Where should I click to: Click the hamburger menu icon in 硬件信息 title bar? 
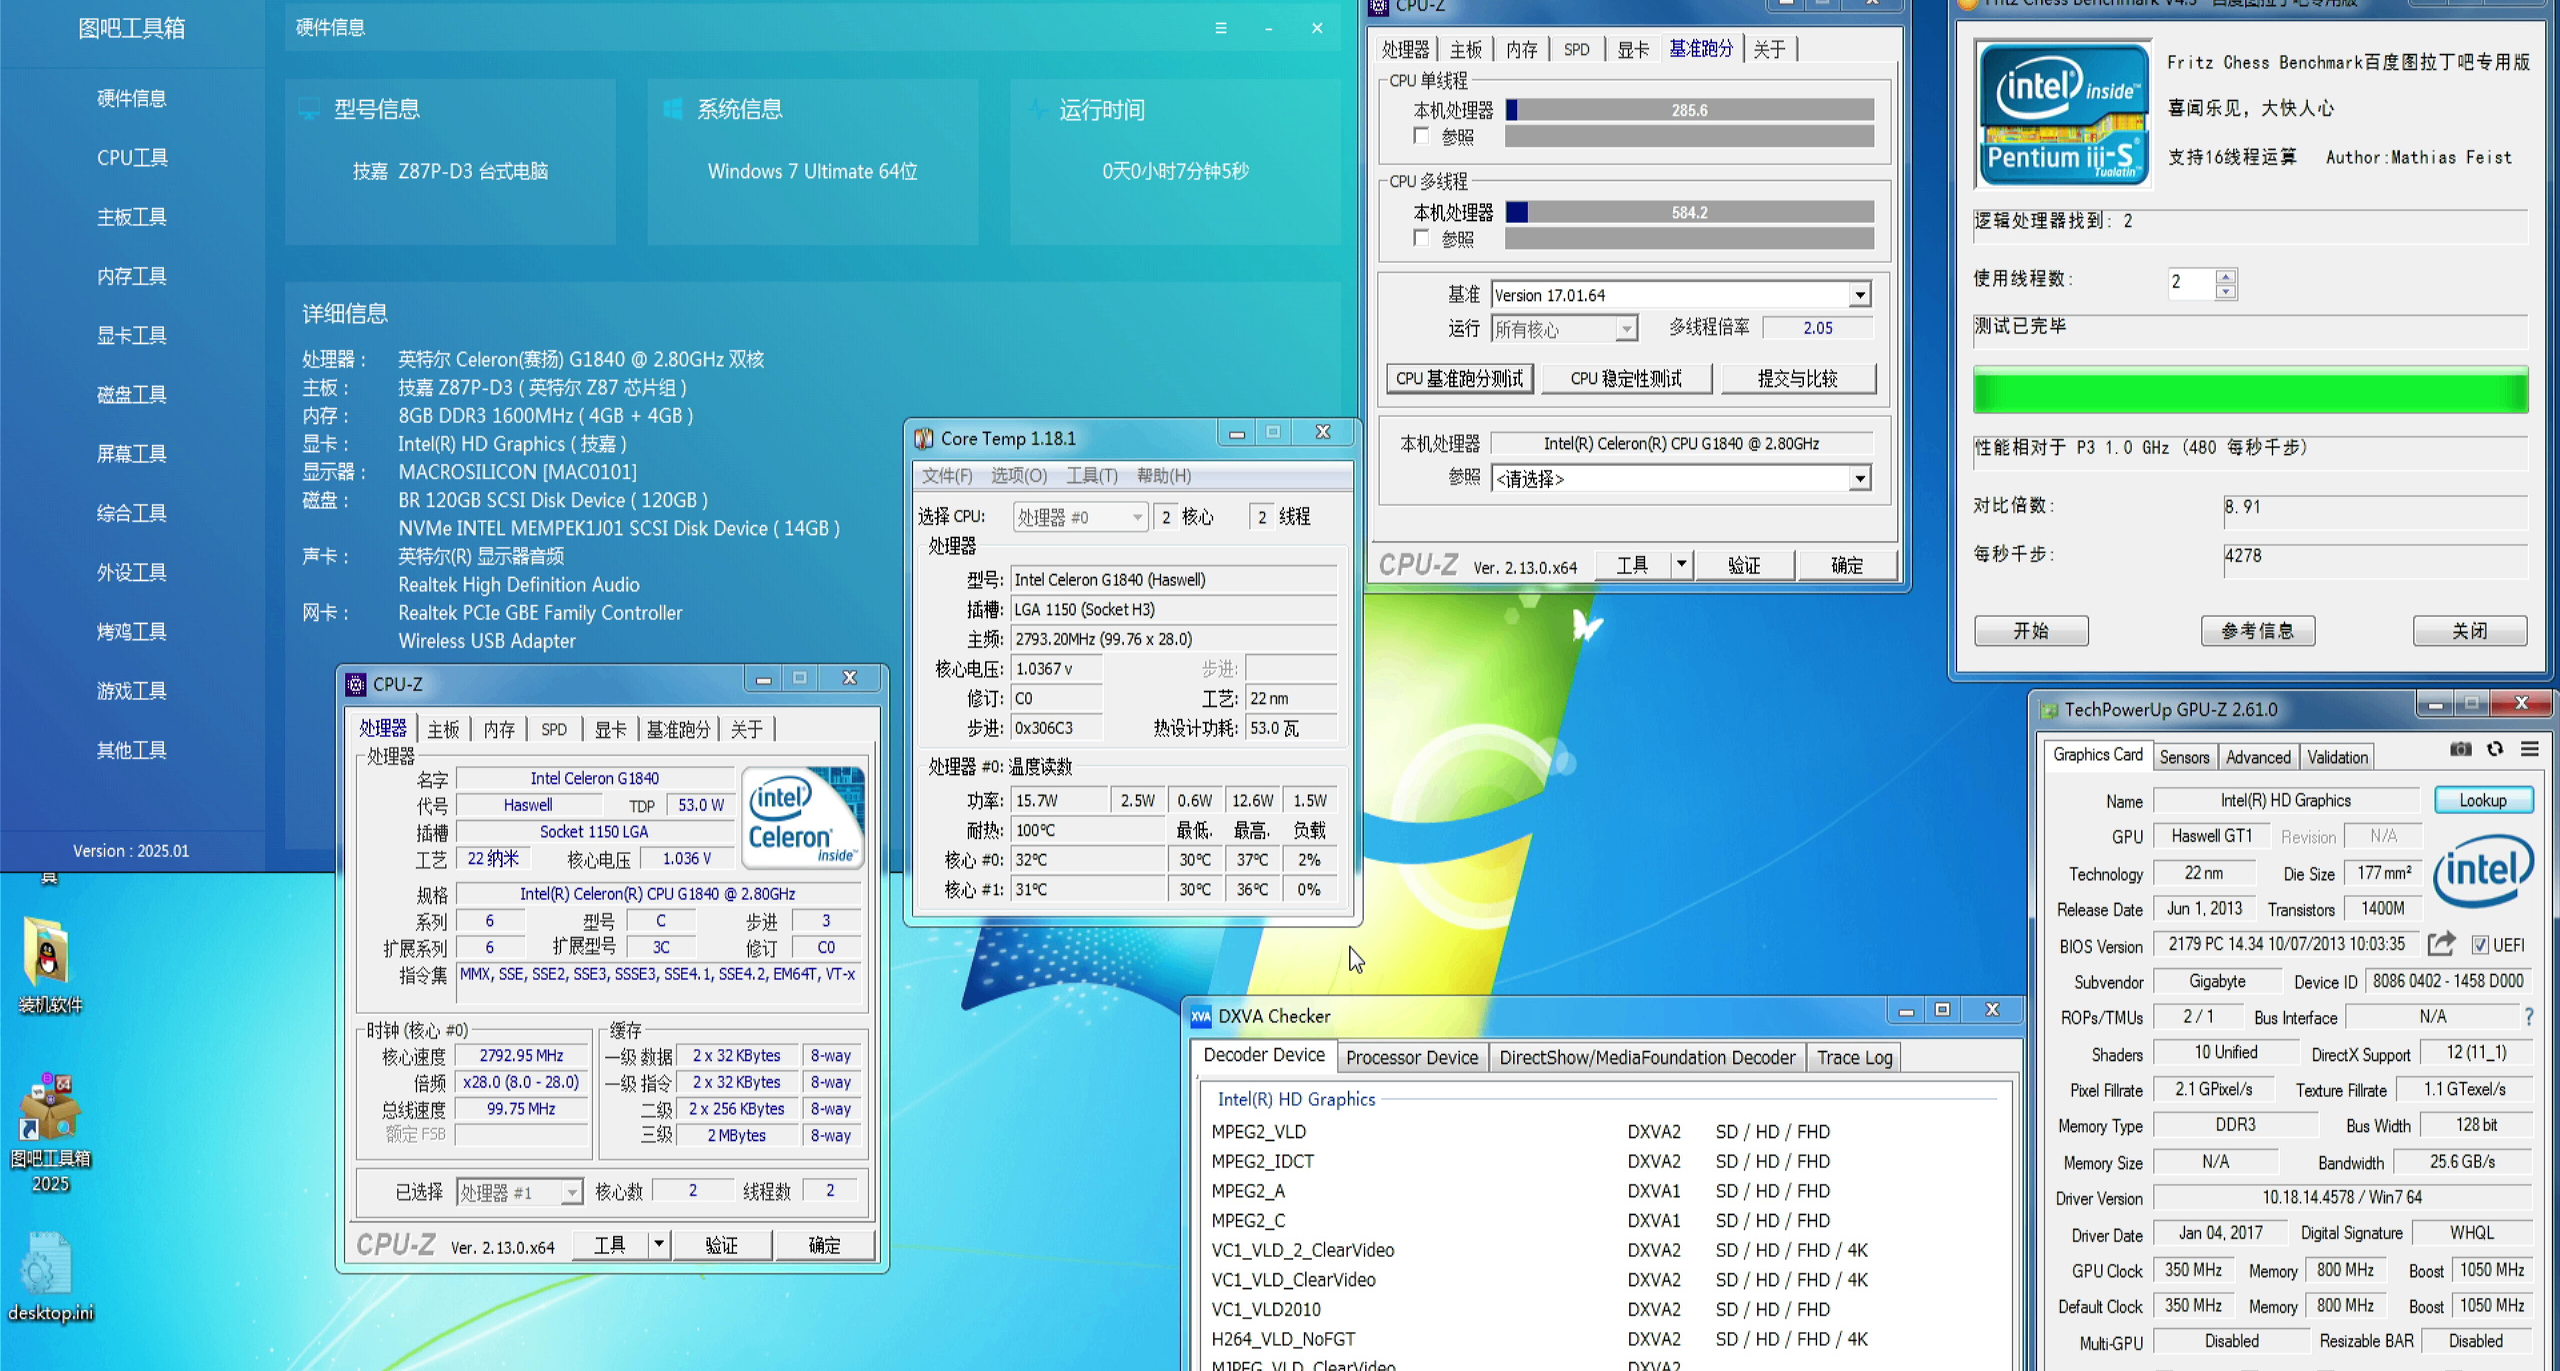click(x=1220, y=28)
